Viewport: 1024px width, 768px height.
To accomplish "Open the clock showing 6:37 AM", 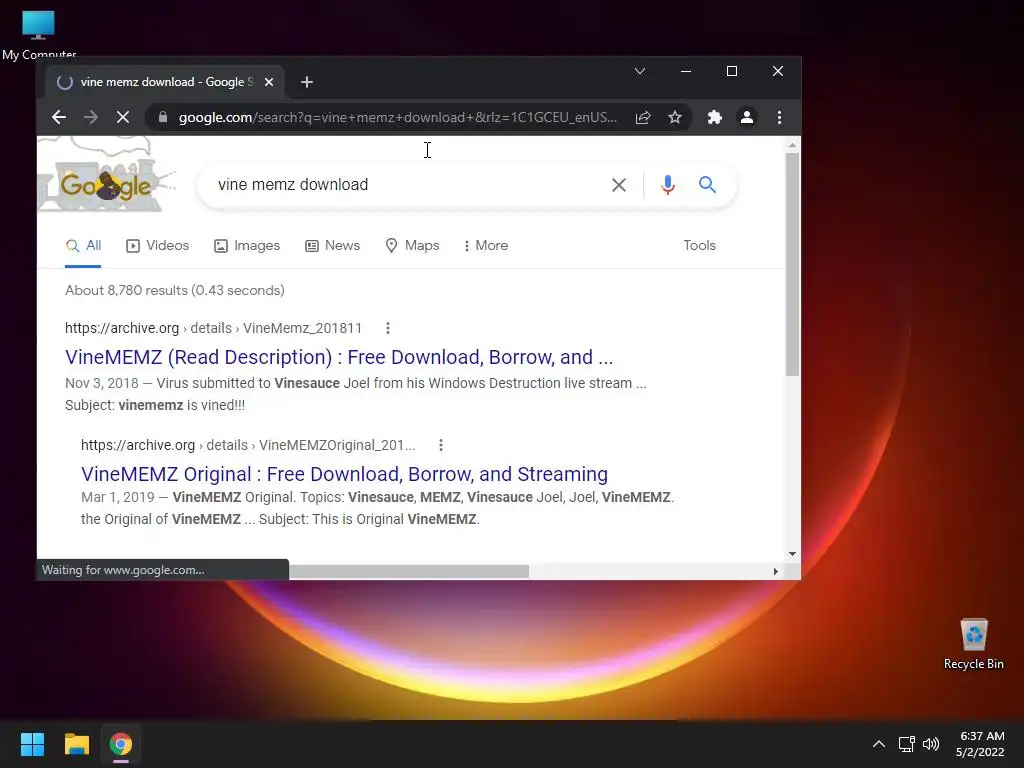I will [x=980, y=744].
